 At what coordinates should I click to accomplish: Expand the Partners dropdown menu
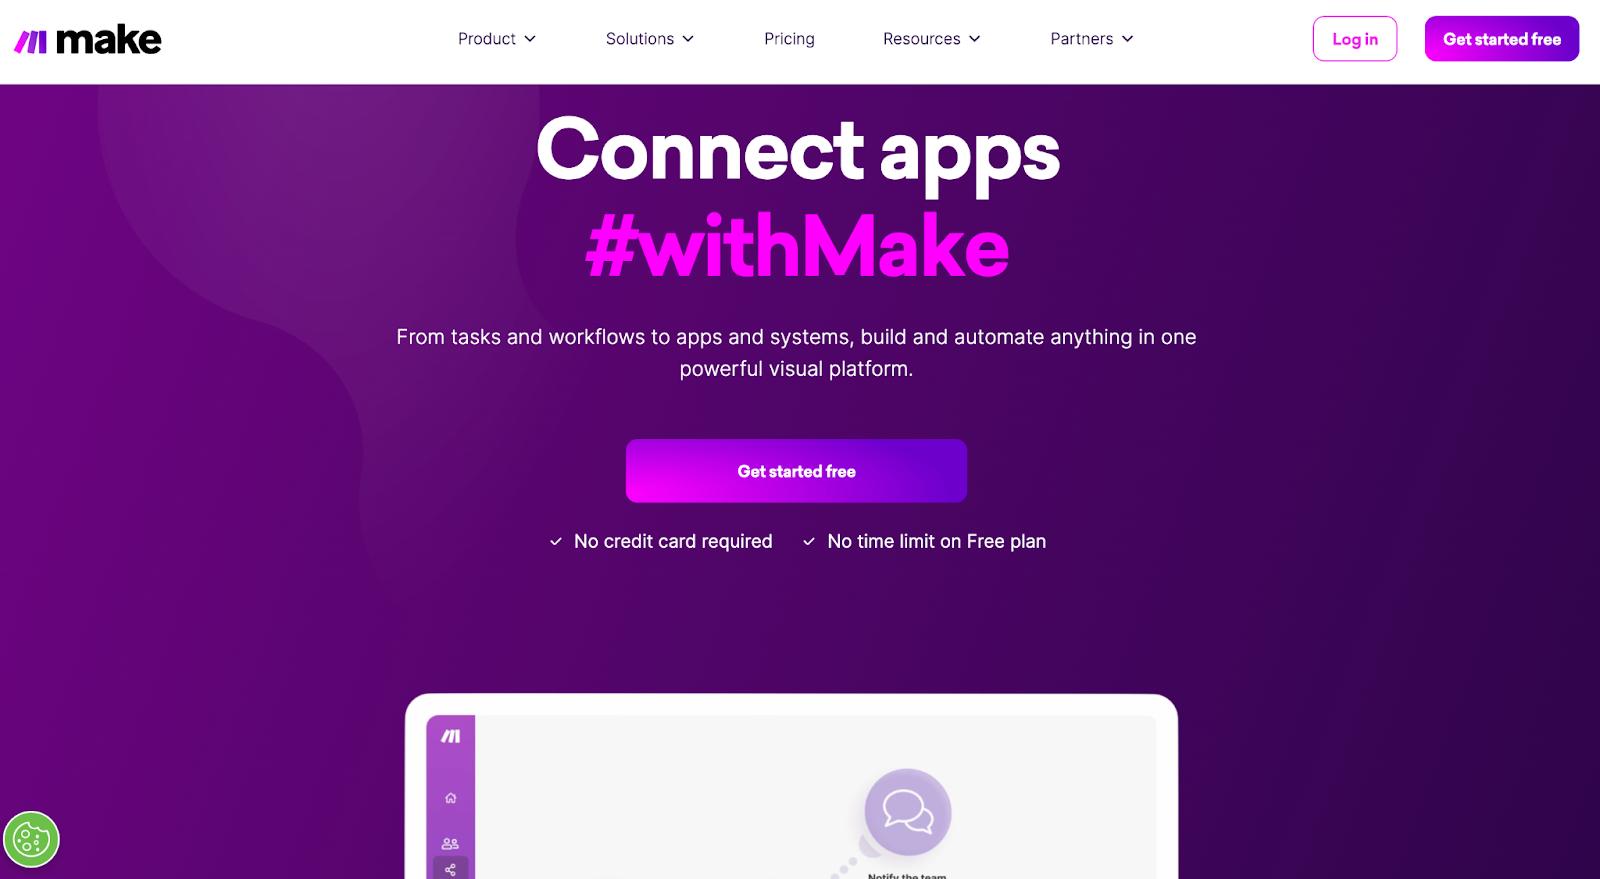click(1092, 39)
